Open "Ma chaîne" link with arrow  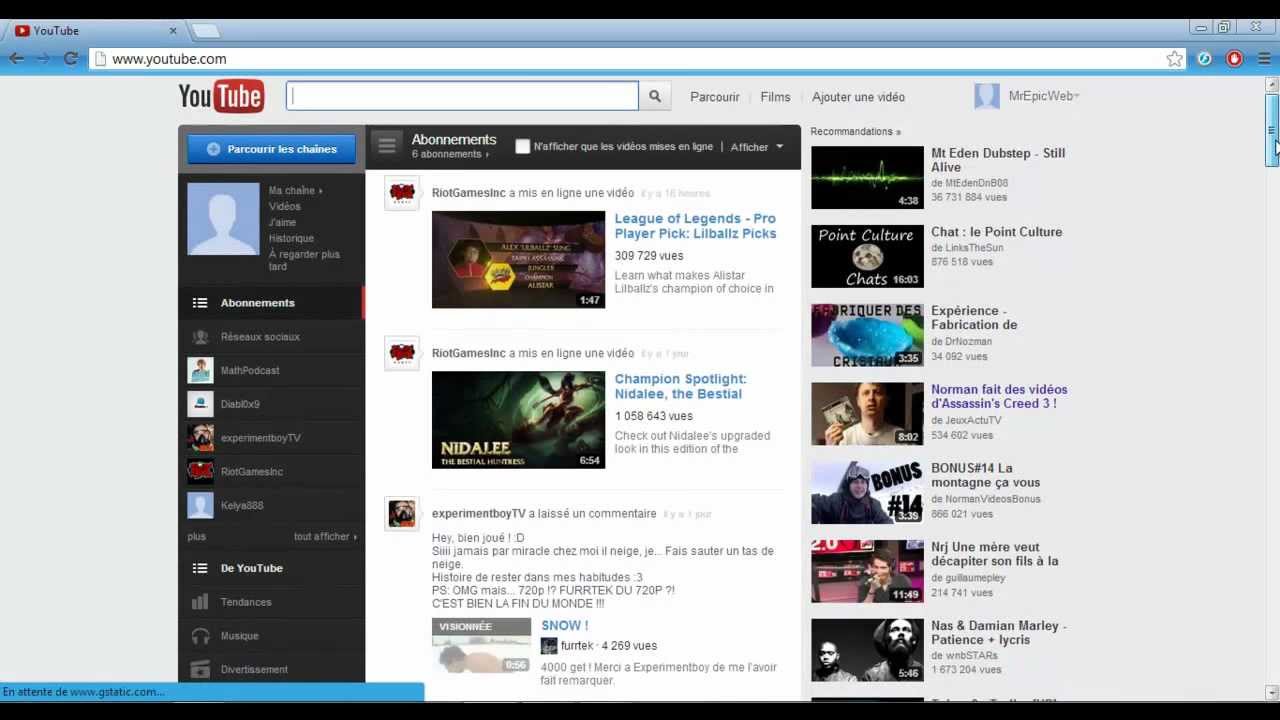click(x=295, y=191)
